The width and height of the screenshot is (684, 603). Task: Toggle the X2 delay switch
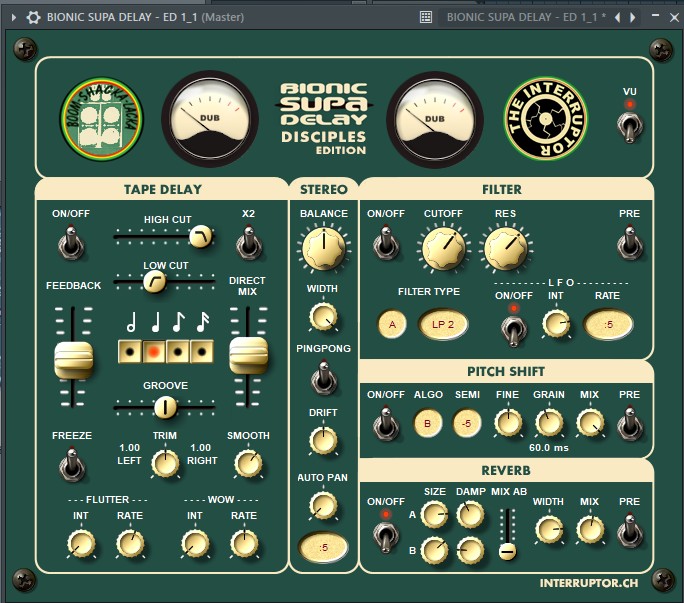[x=249, y=242]
